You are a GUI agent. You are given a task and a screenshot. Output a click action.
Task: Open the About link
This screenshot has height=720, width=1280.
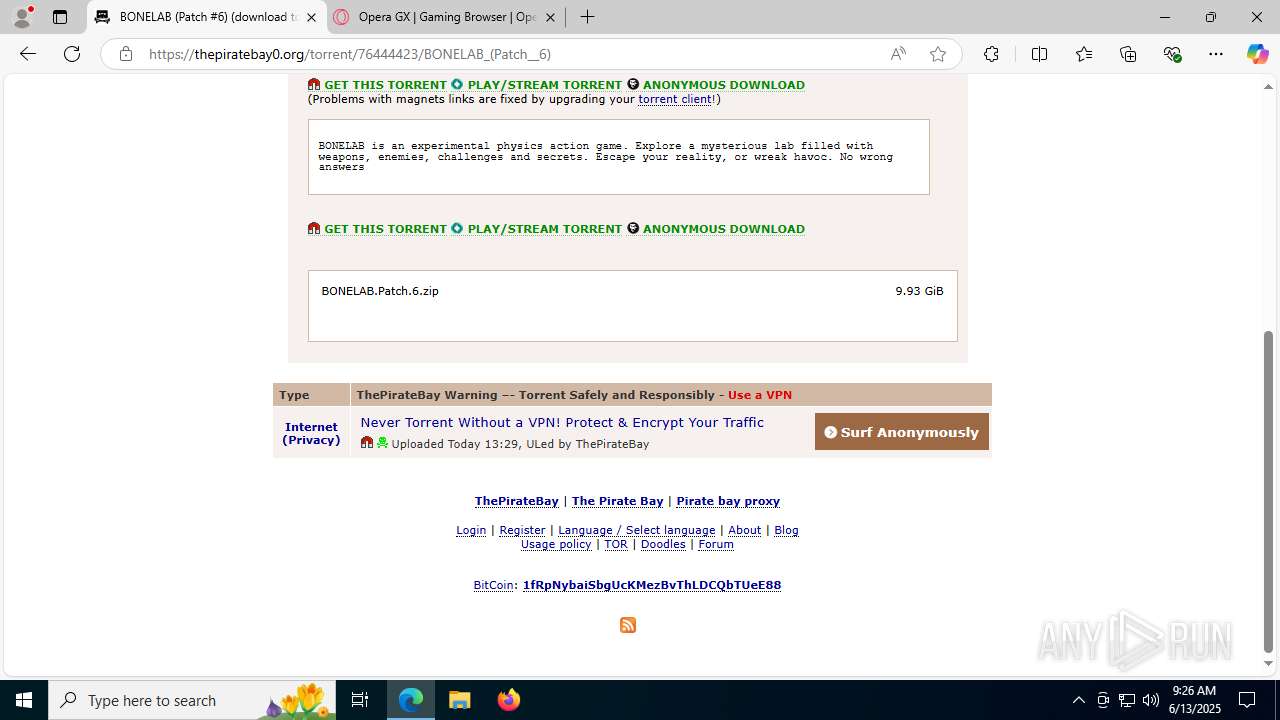click(x=745, y=530)
